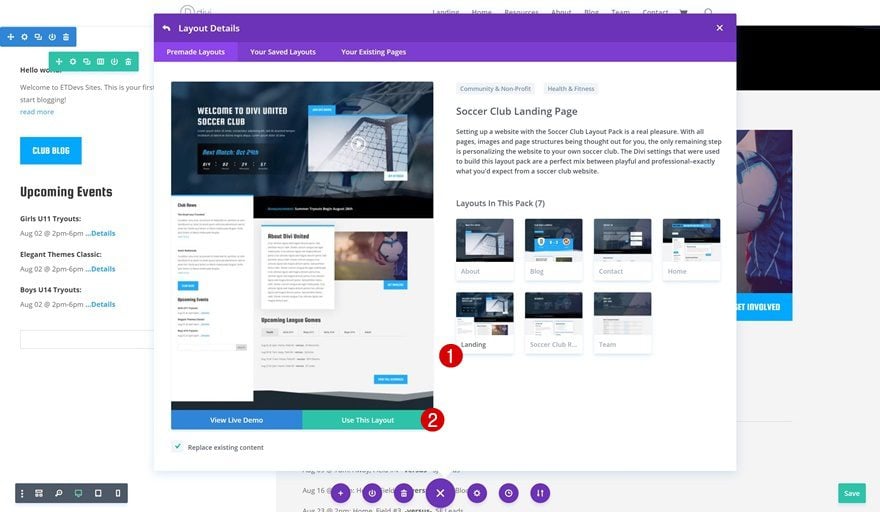Image resolution: width=880 pixels, height=512 pixels.
Task: Select the Blog layout thumbnail
Action: point(553,249)
